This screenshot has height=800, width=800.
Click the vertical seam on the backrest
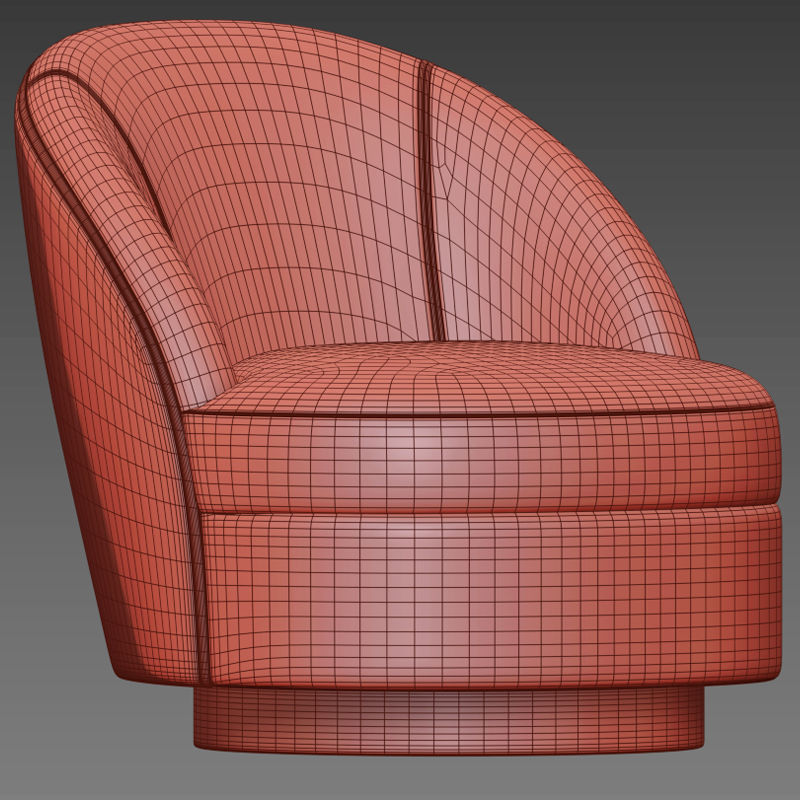coord(431,200)
